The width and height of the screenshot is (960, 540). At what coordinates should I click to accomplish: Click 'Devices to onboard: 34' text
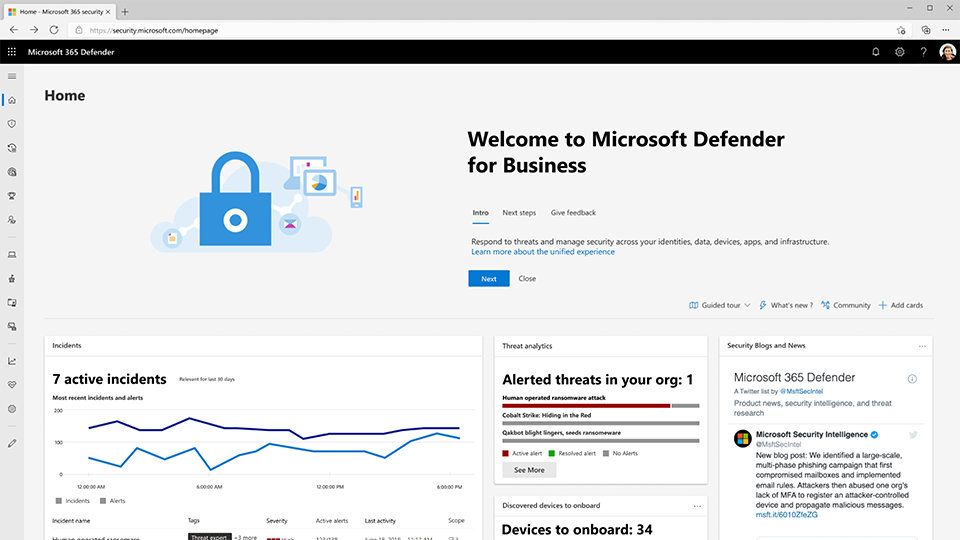coord(577,530)
